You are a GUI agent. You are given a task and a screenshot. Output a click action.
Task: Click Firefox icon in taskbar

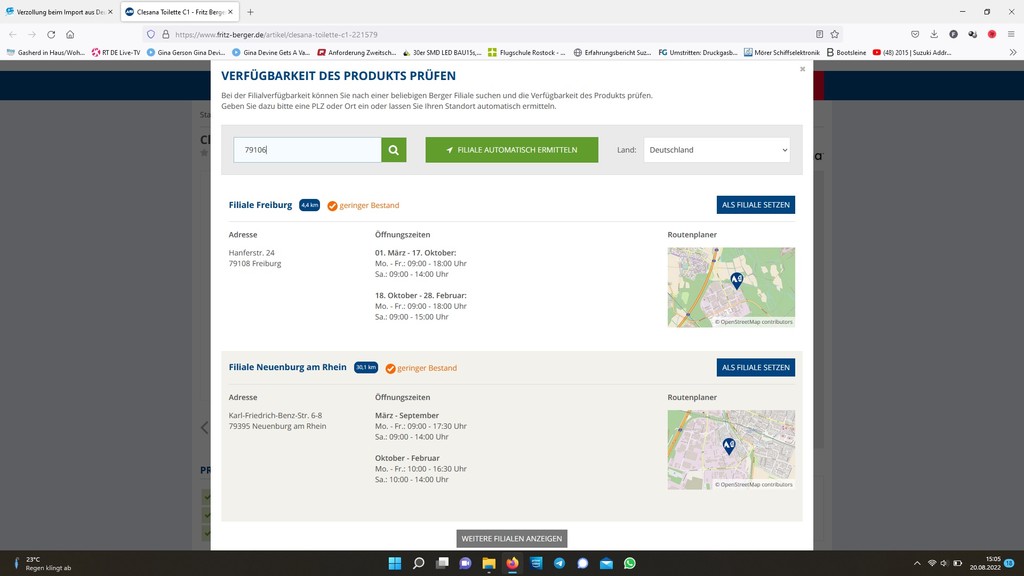(x=512, y=563)
